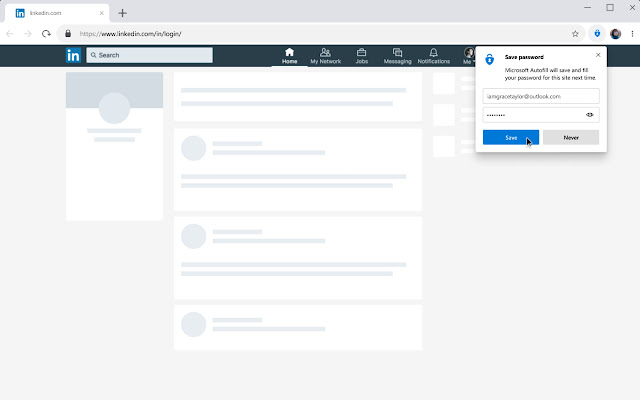640x400 pixels.
Task: Click the Never button in popup
Action: 571,138
